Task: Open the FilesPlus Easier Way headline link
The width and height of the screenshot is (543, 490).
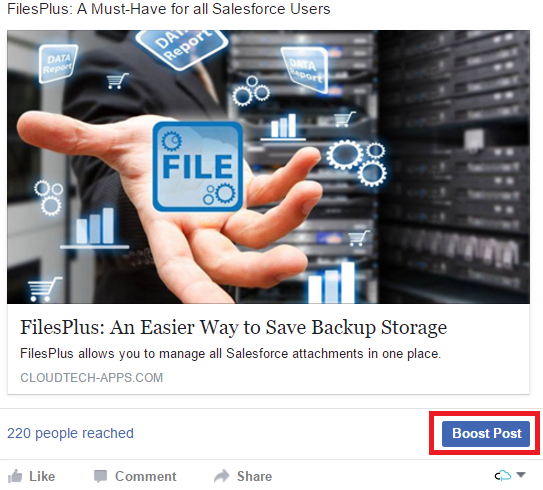Action: coord(234,327)
